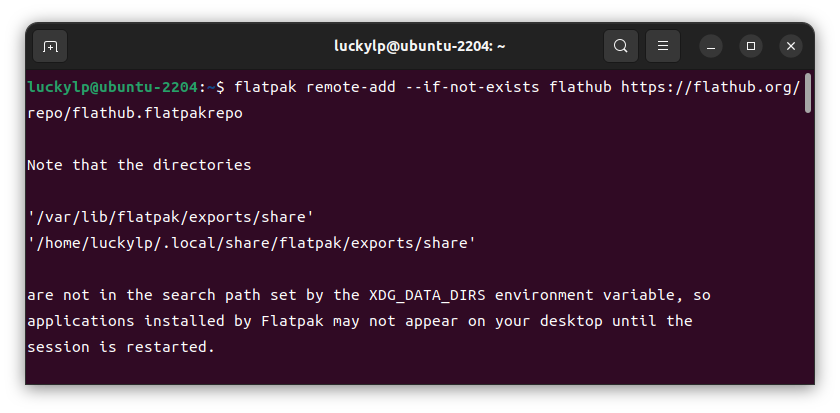Click the '/home/luckylp/.local/share/flatpak/exports/share' path
The width and height of the screenshot is (840, 413).
[252, 243]
